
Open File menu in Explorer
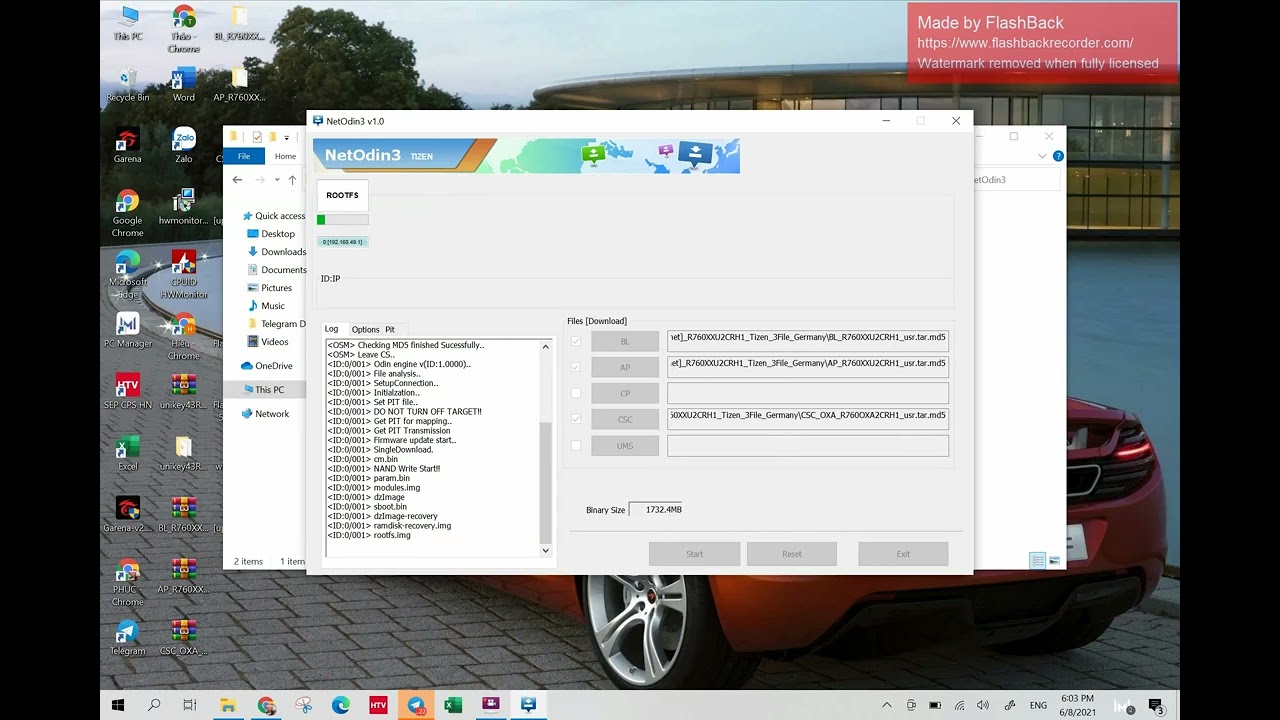(x=244, y=156)
